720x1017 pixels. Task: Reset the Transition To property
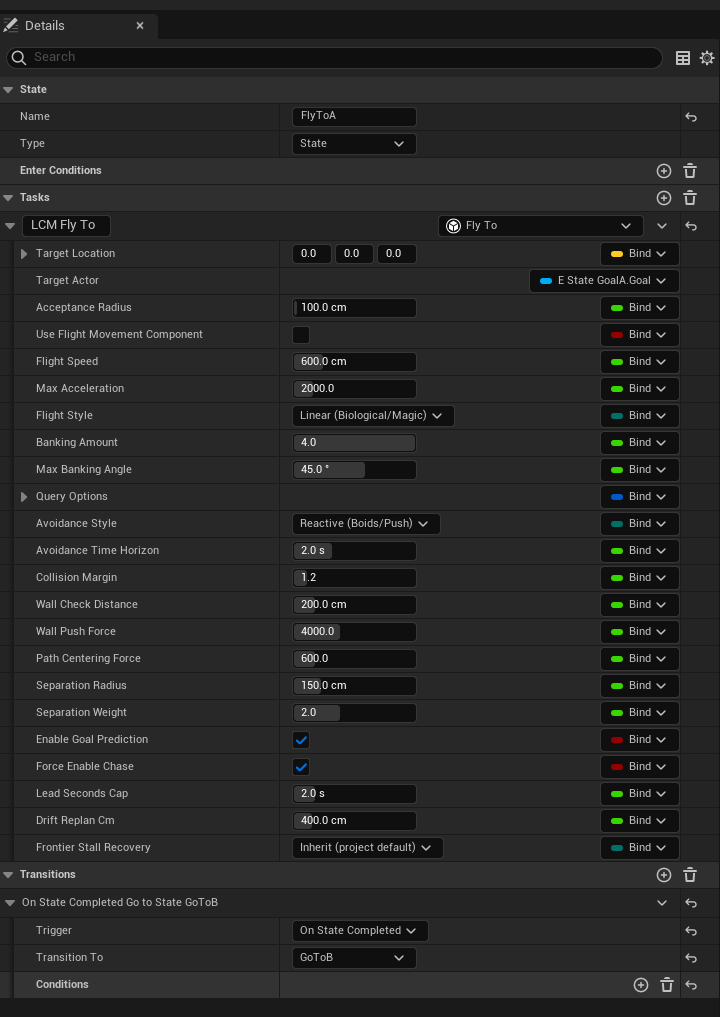pos(691,958)
